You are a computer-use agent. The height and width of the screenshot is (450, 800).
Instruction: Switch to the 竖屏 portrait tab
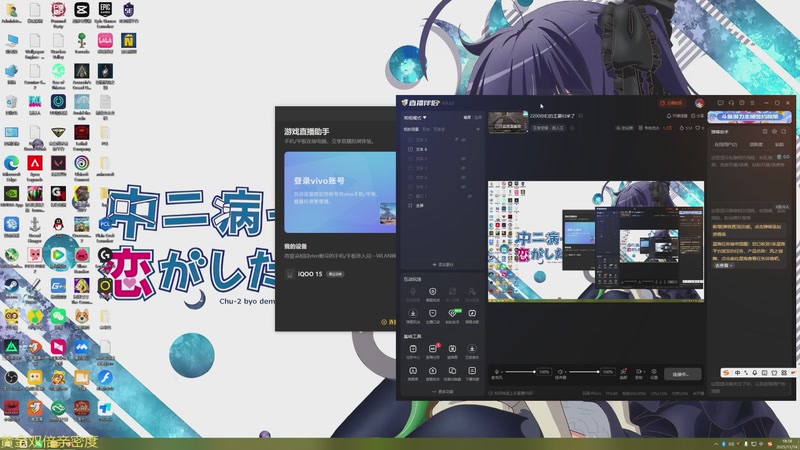click(478, 117)
